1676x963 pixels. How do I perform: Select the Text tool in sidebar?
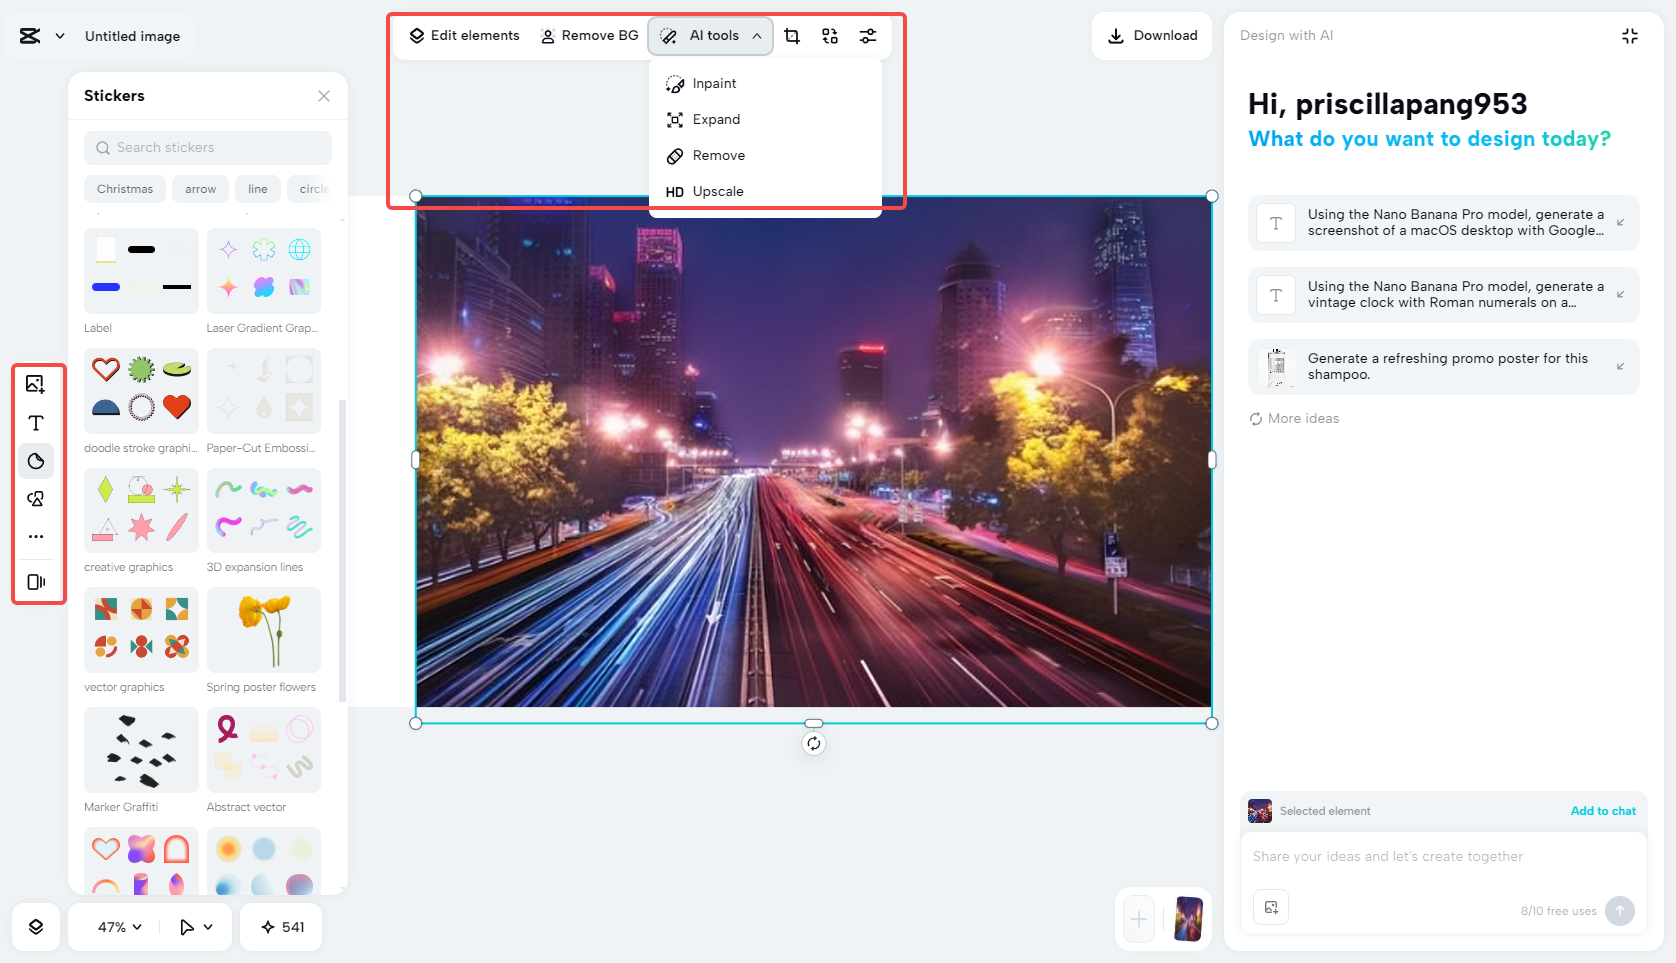coord(36,423)
